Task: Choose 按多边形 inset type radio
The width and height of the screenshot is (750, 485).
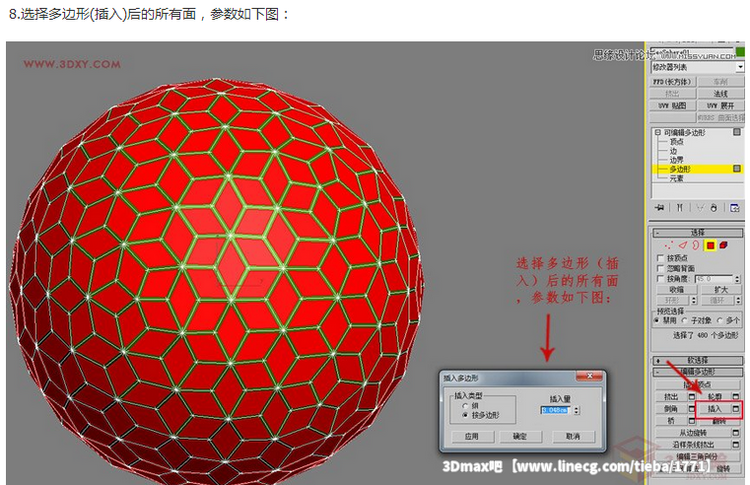Action: [x=464, y=416]
